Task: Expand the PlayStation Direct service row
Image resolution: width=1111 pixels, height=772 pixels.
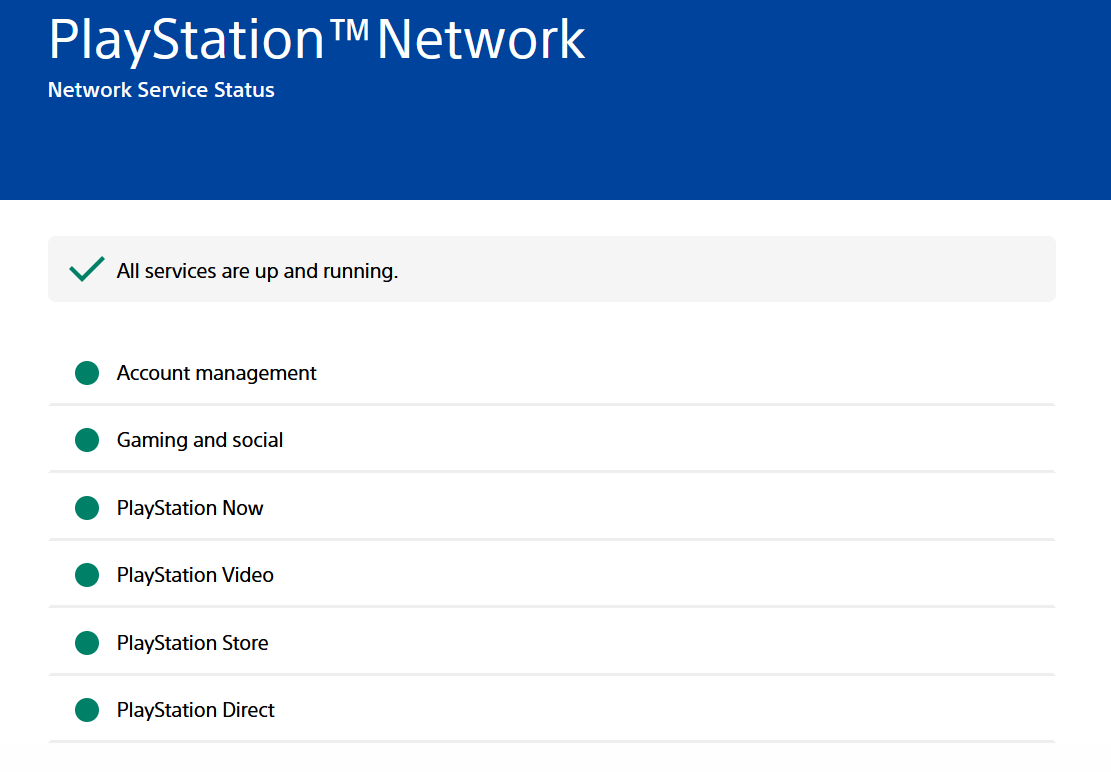Action: click(x=552, y=710)
